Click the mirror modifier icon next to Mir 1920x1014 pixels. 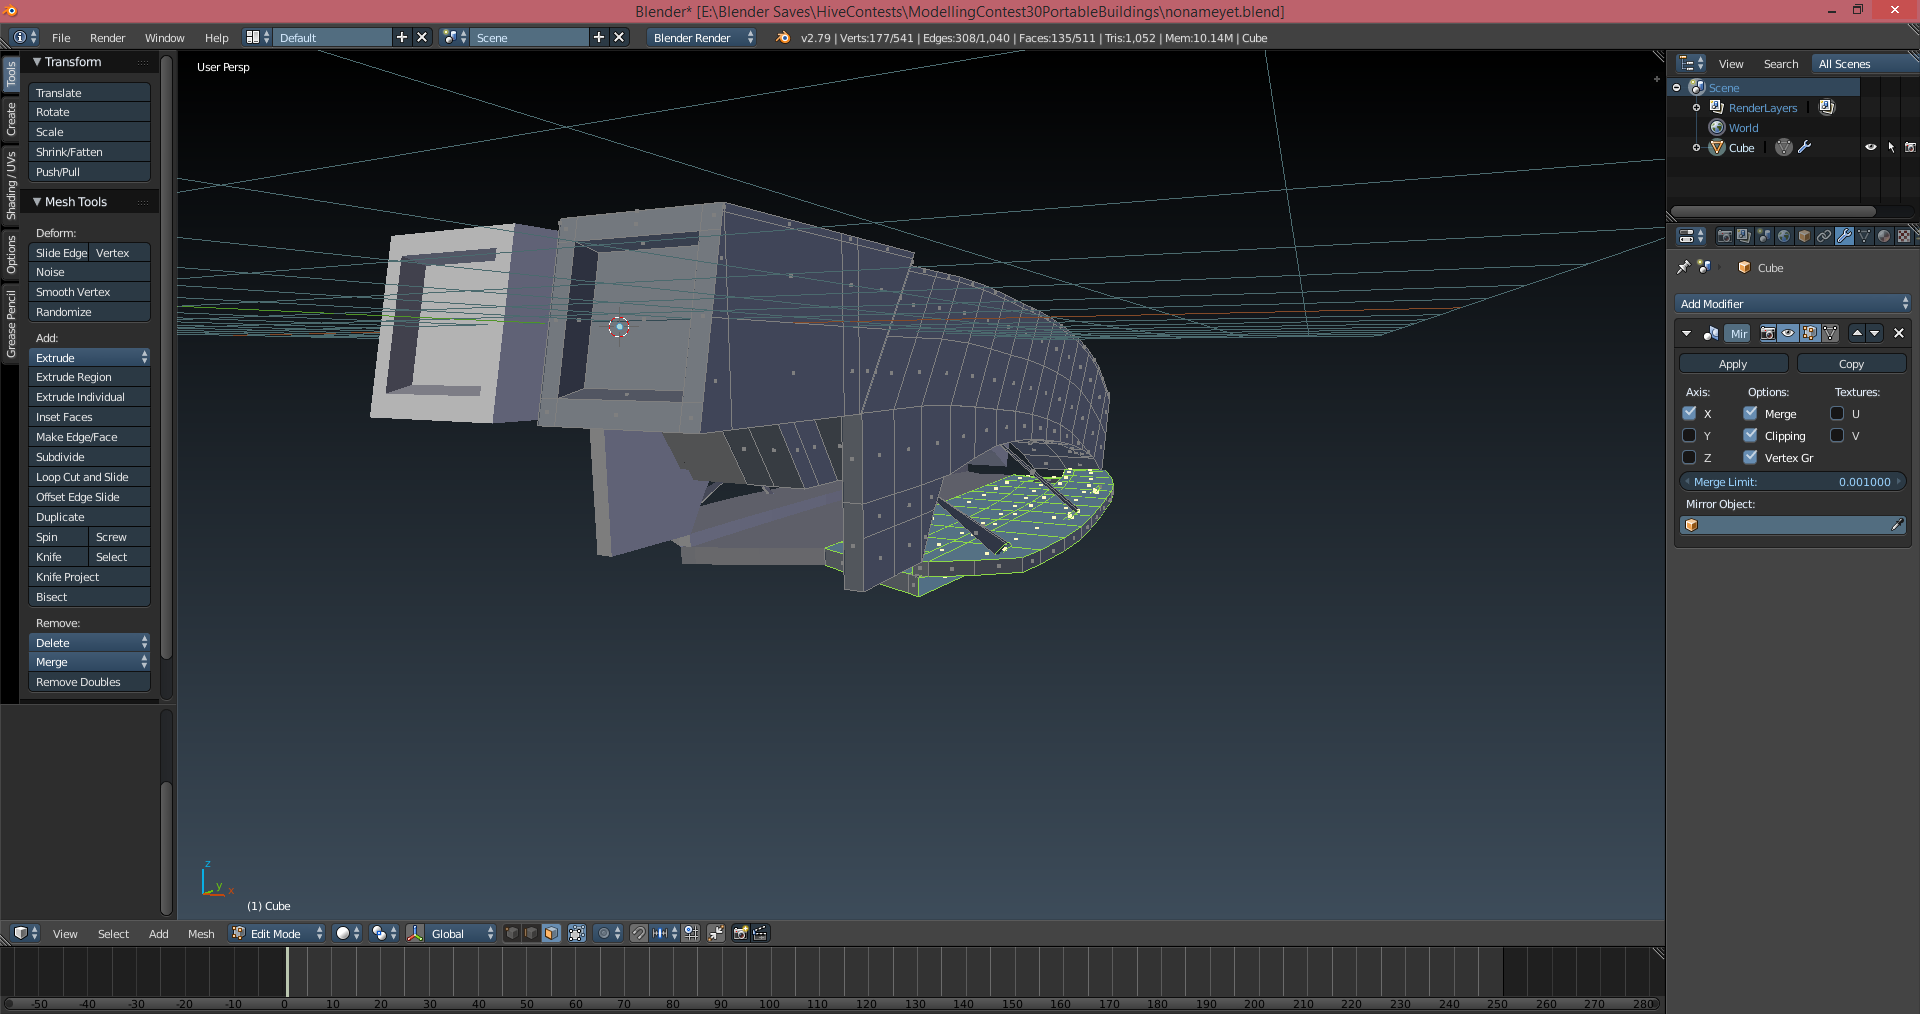click(x=1711, y=333)
